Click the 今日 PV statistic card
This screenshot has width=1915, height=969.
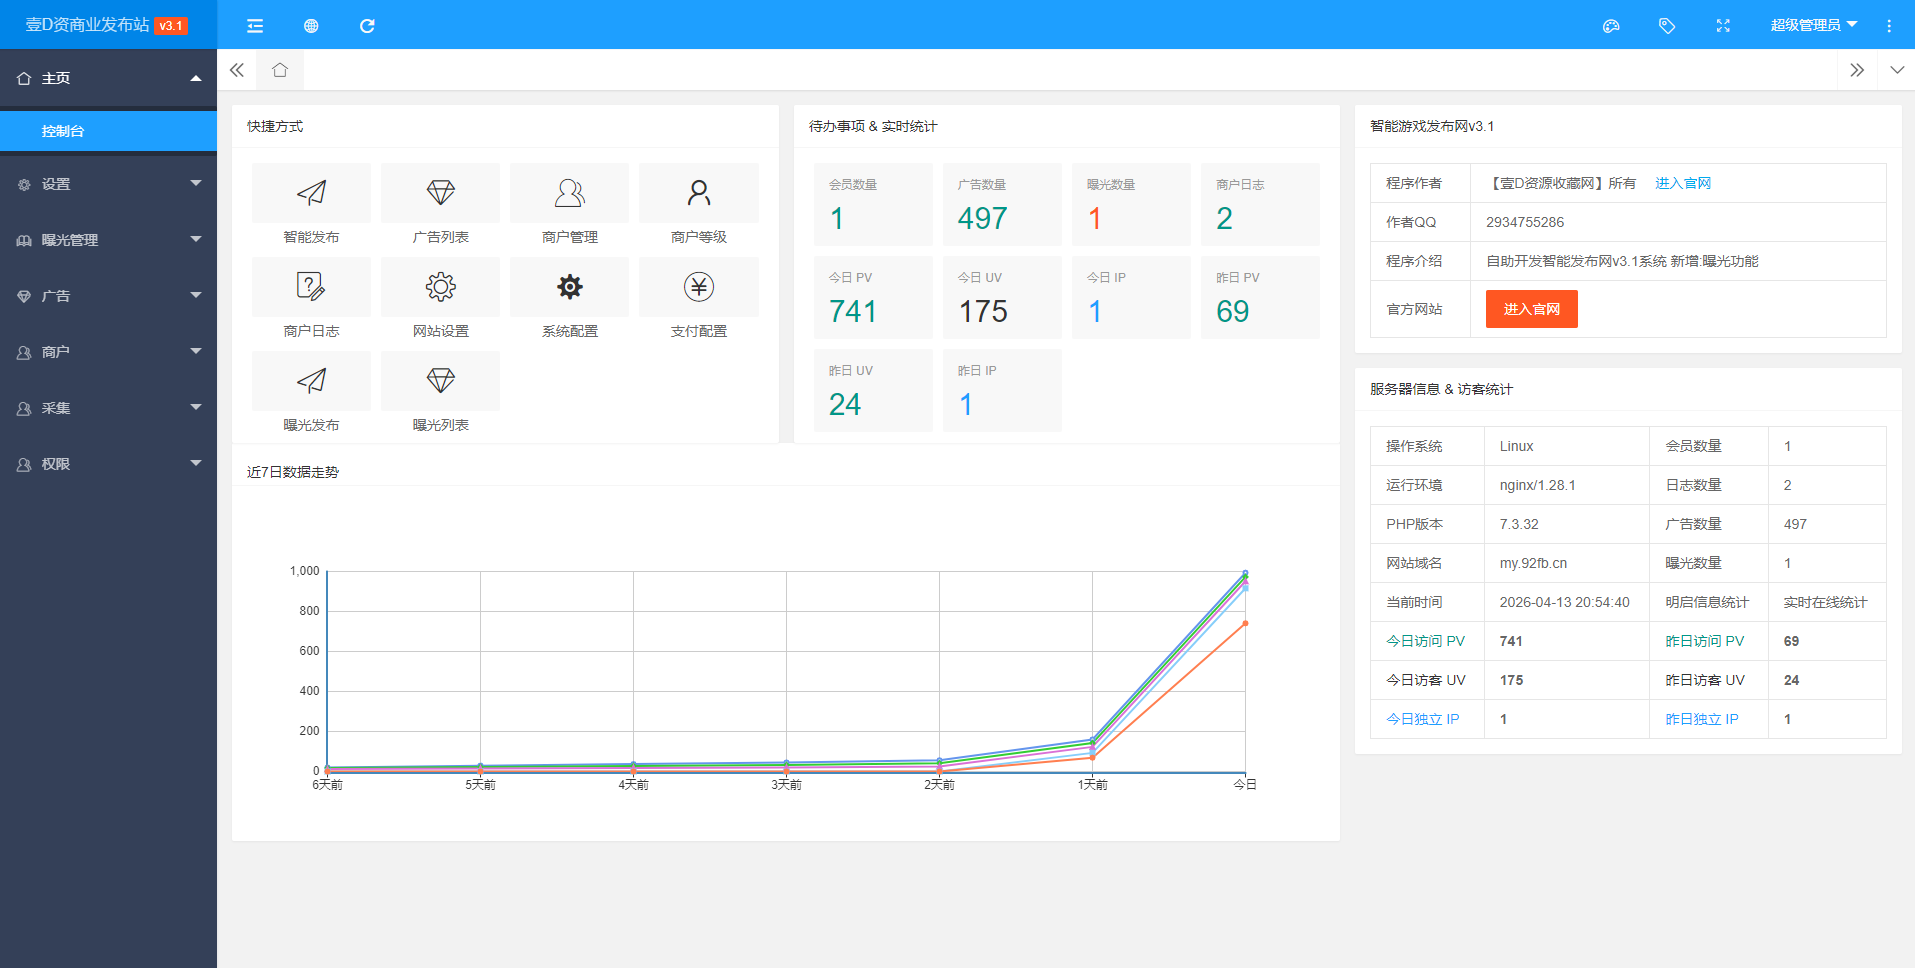point(873,298)
